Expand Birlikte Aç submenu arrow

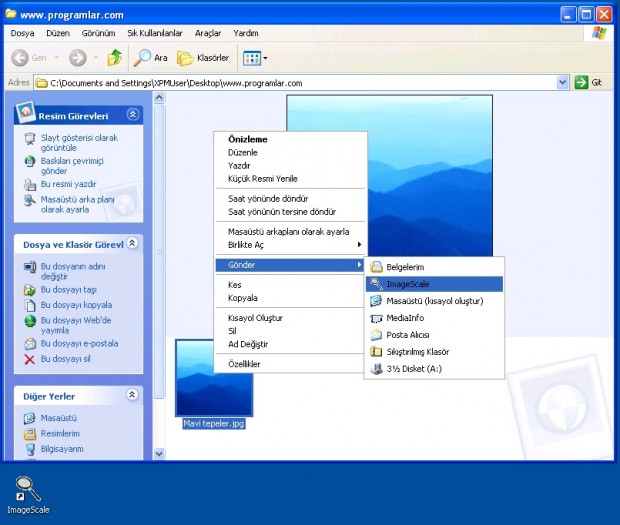click(359, 245)
